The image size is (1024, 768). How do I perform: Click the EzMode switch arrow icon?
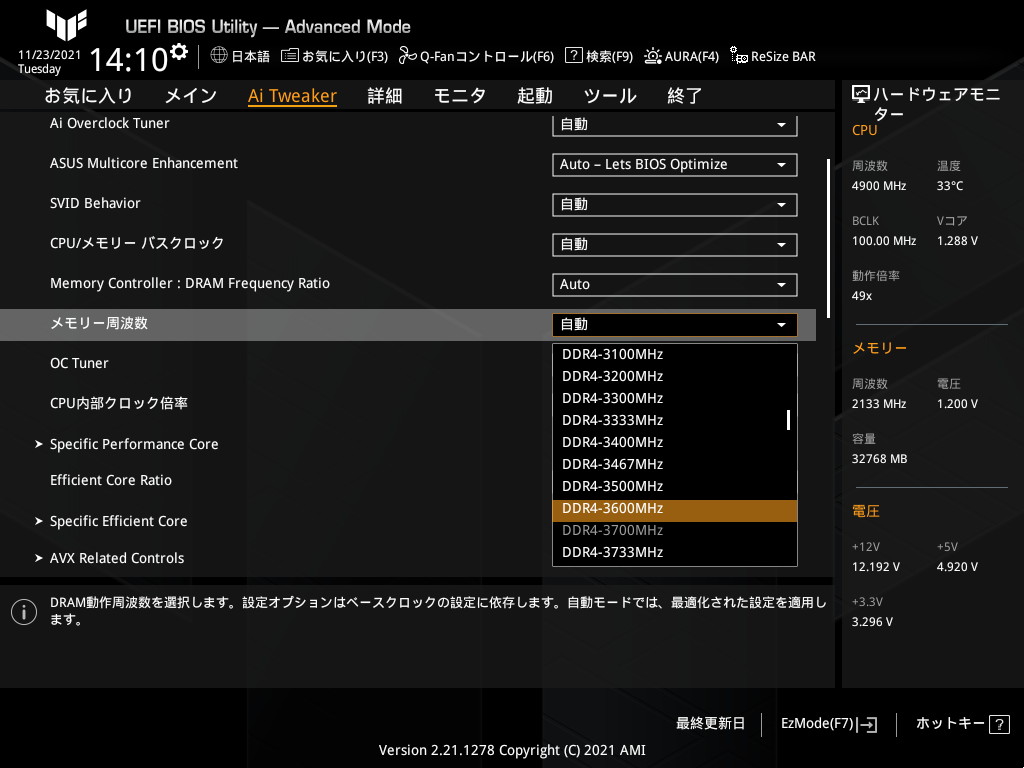(x=867, y=724)
